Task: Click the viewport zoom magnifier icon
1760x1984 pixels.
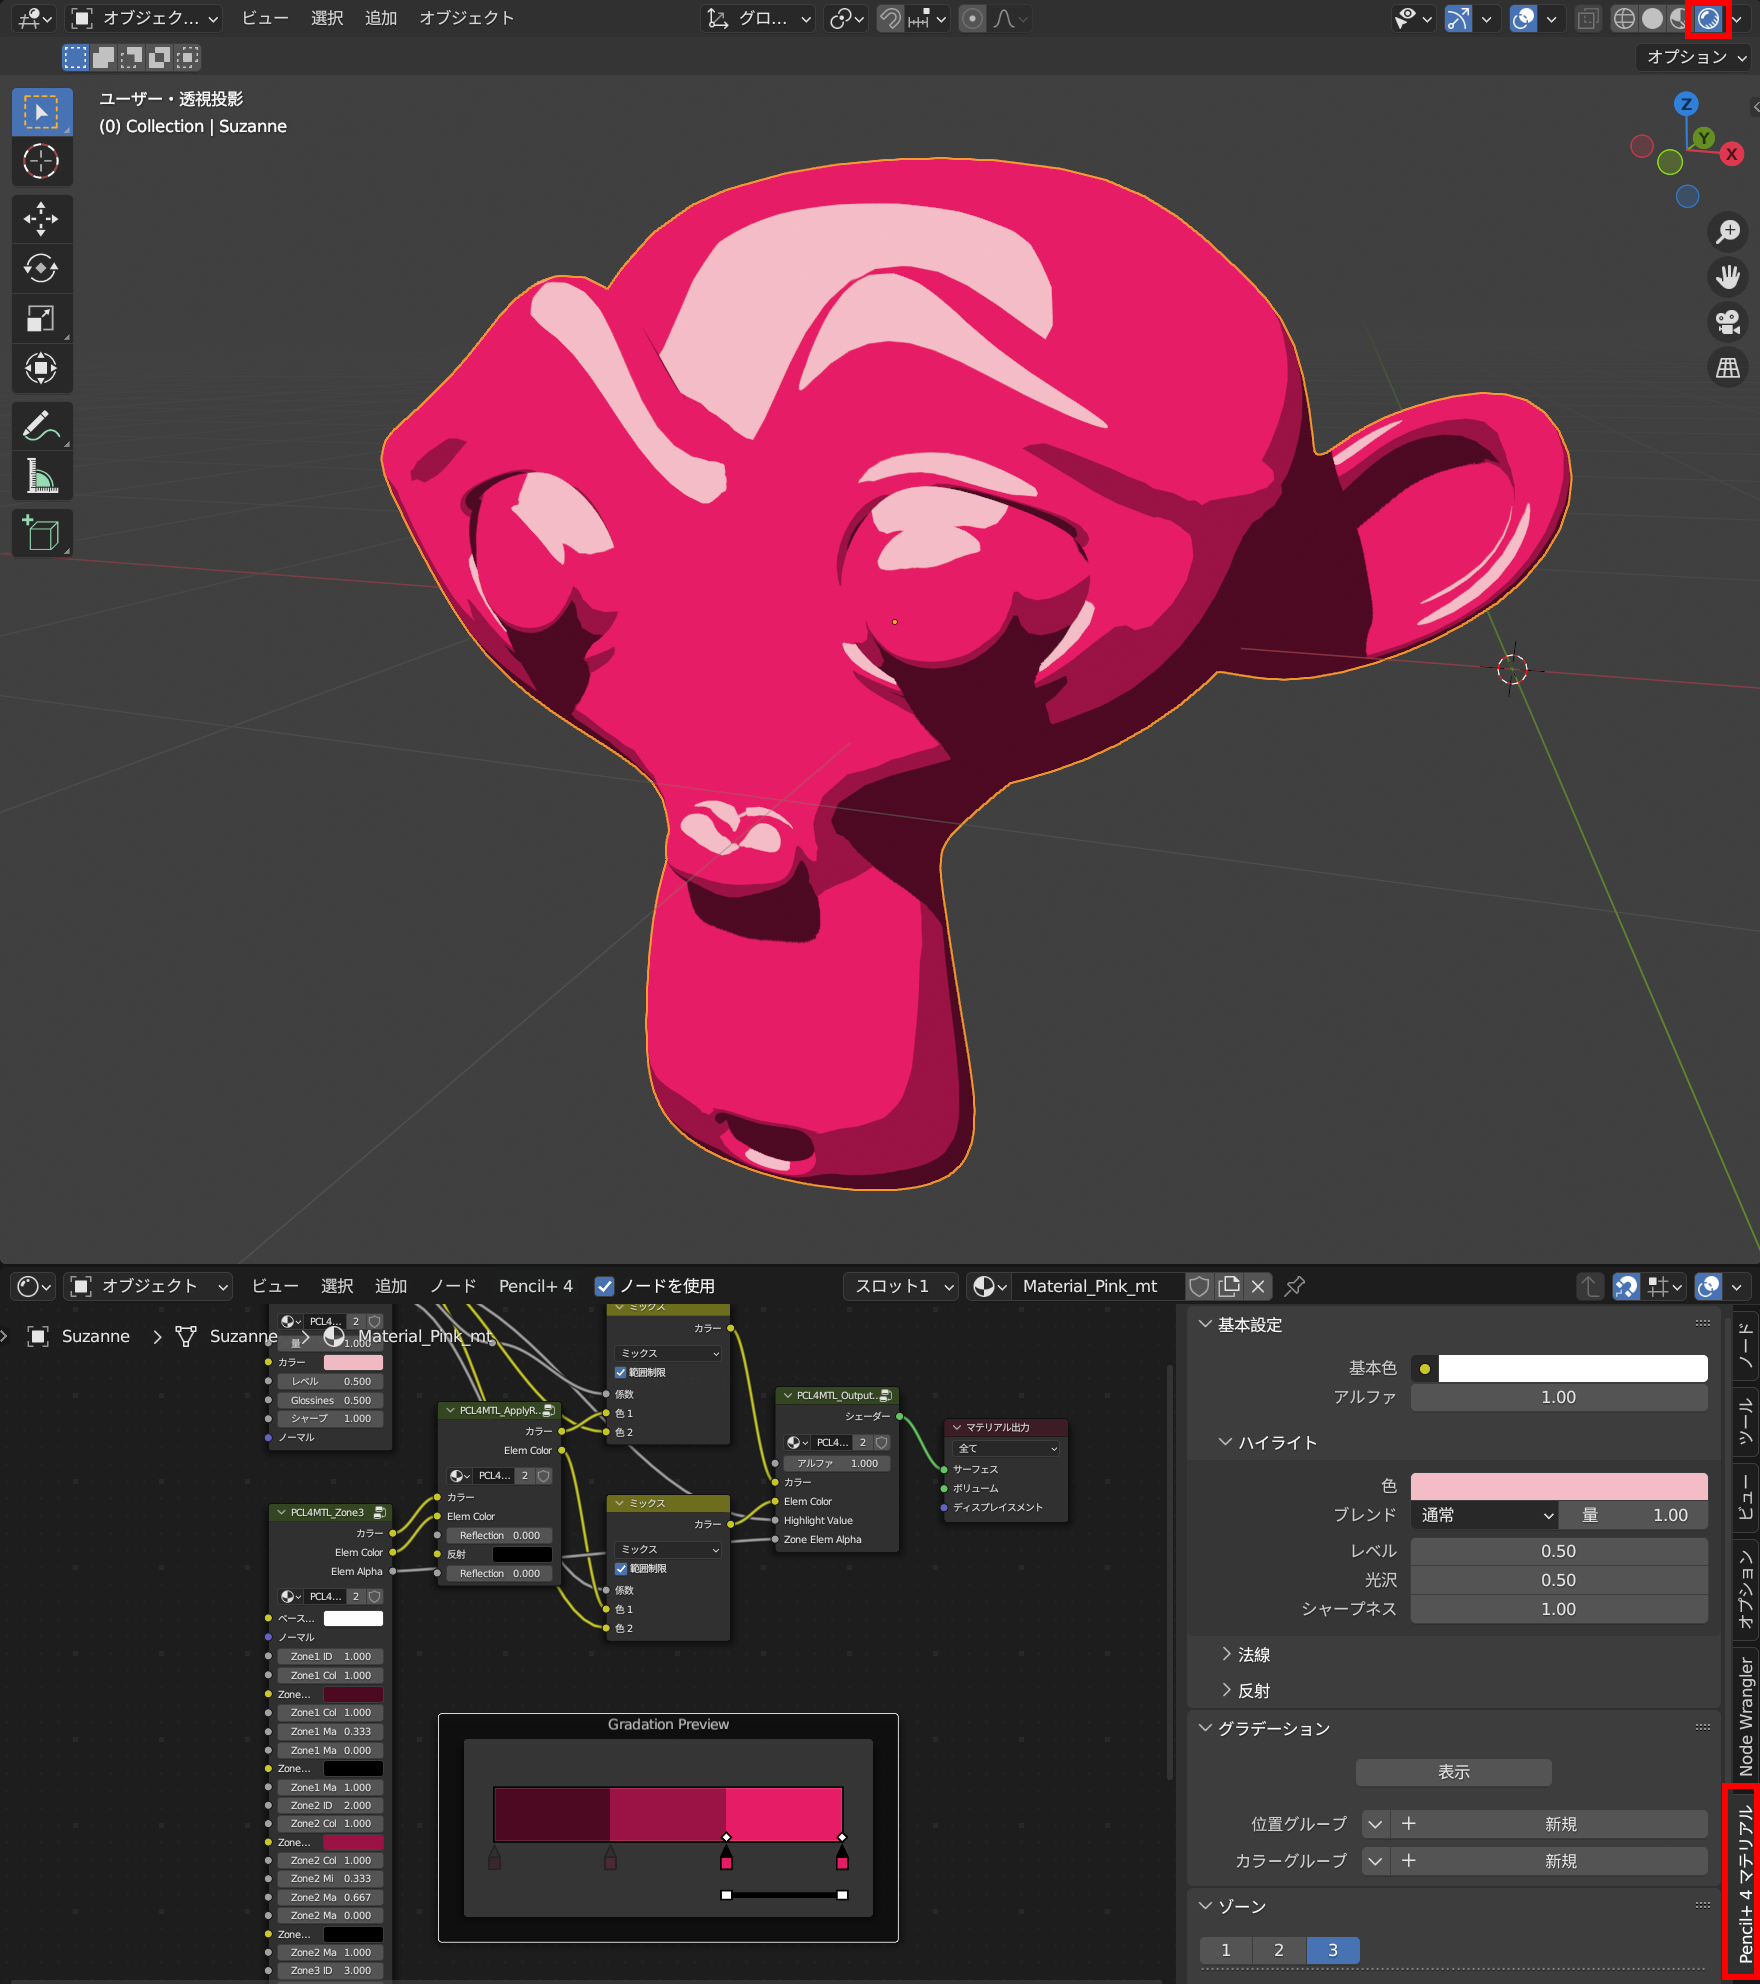Action: pyautogui.click(x=1727, y=231)
